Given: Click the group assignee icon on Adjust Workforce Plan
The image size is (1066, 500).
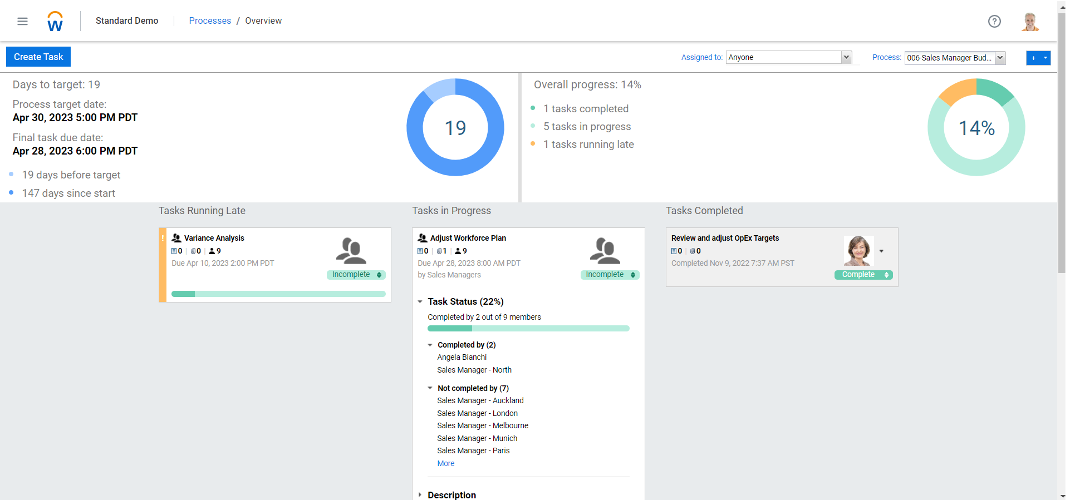Looking at the screenshot, I should coord(604,250).
